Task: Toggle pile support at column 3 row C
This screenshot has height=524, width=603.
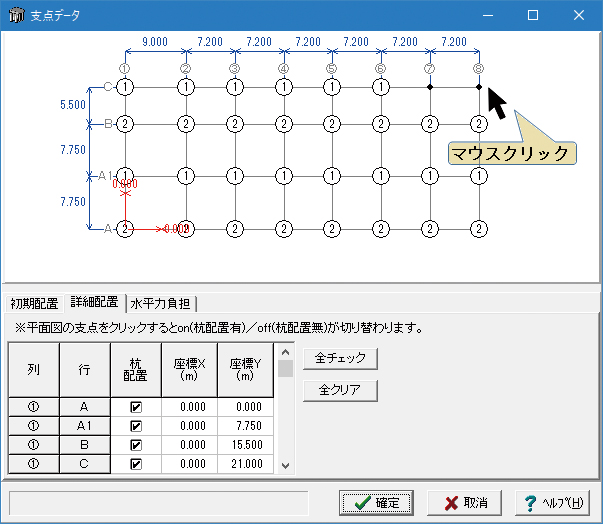Action: 235,87
